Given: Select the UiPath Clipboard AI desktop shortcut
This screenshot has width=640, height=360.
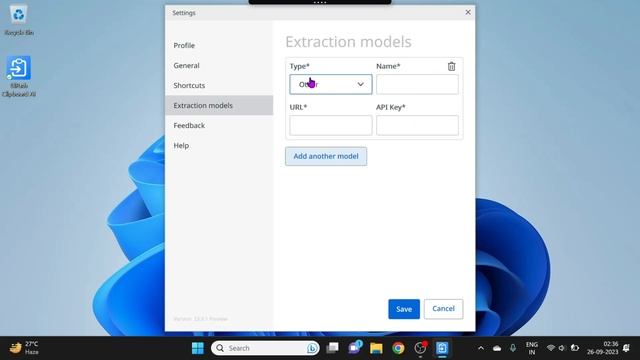Looking at the screenshot, I should [x=19, y=77].
